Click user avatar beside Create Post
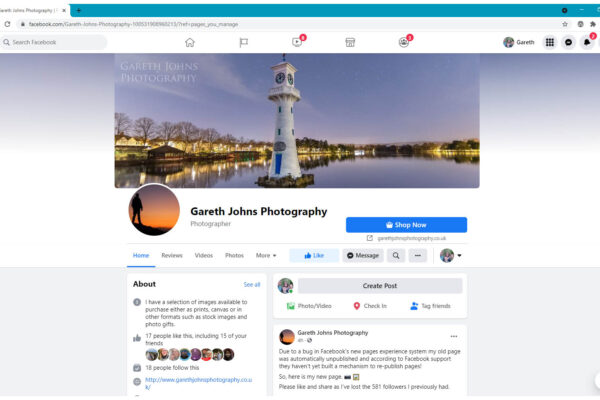The height and width of the screenshot is (400, 600). click(285, 286)
